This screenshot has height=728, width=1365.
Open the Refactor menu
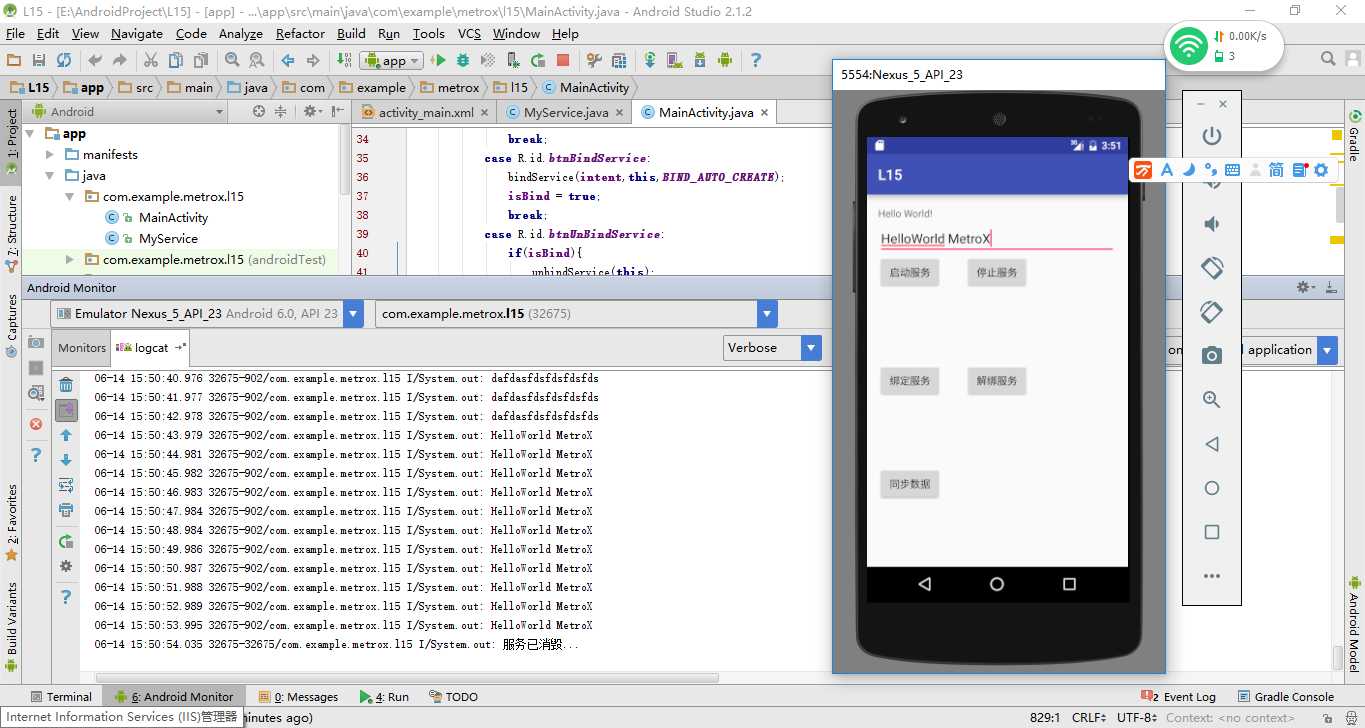coord(300,33)
